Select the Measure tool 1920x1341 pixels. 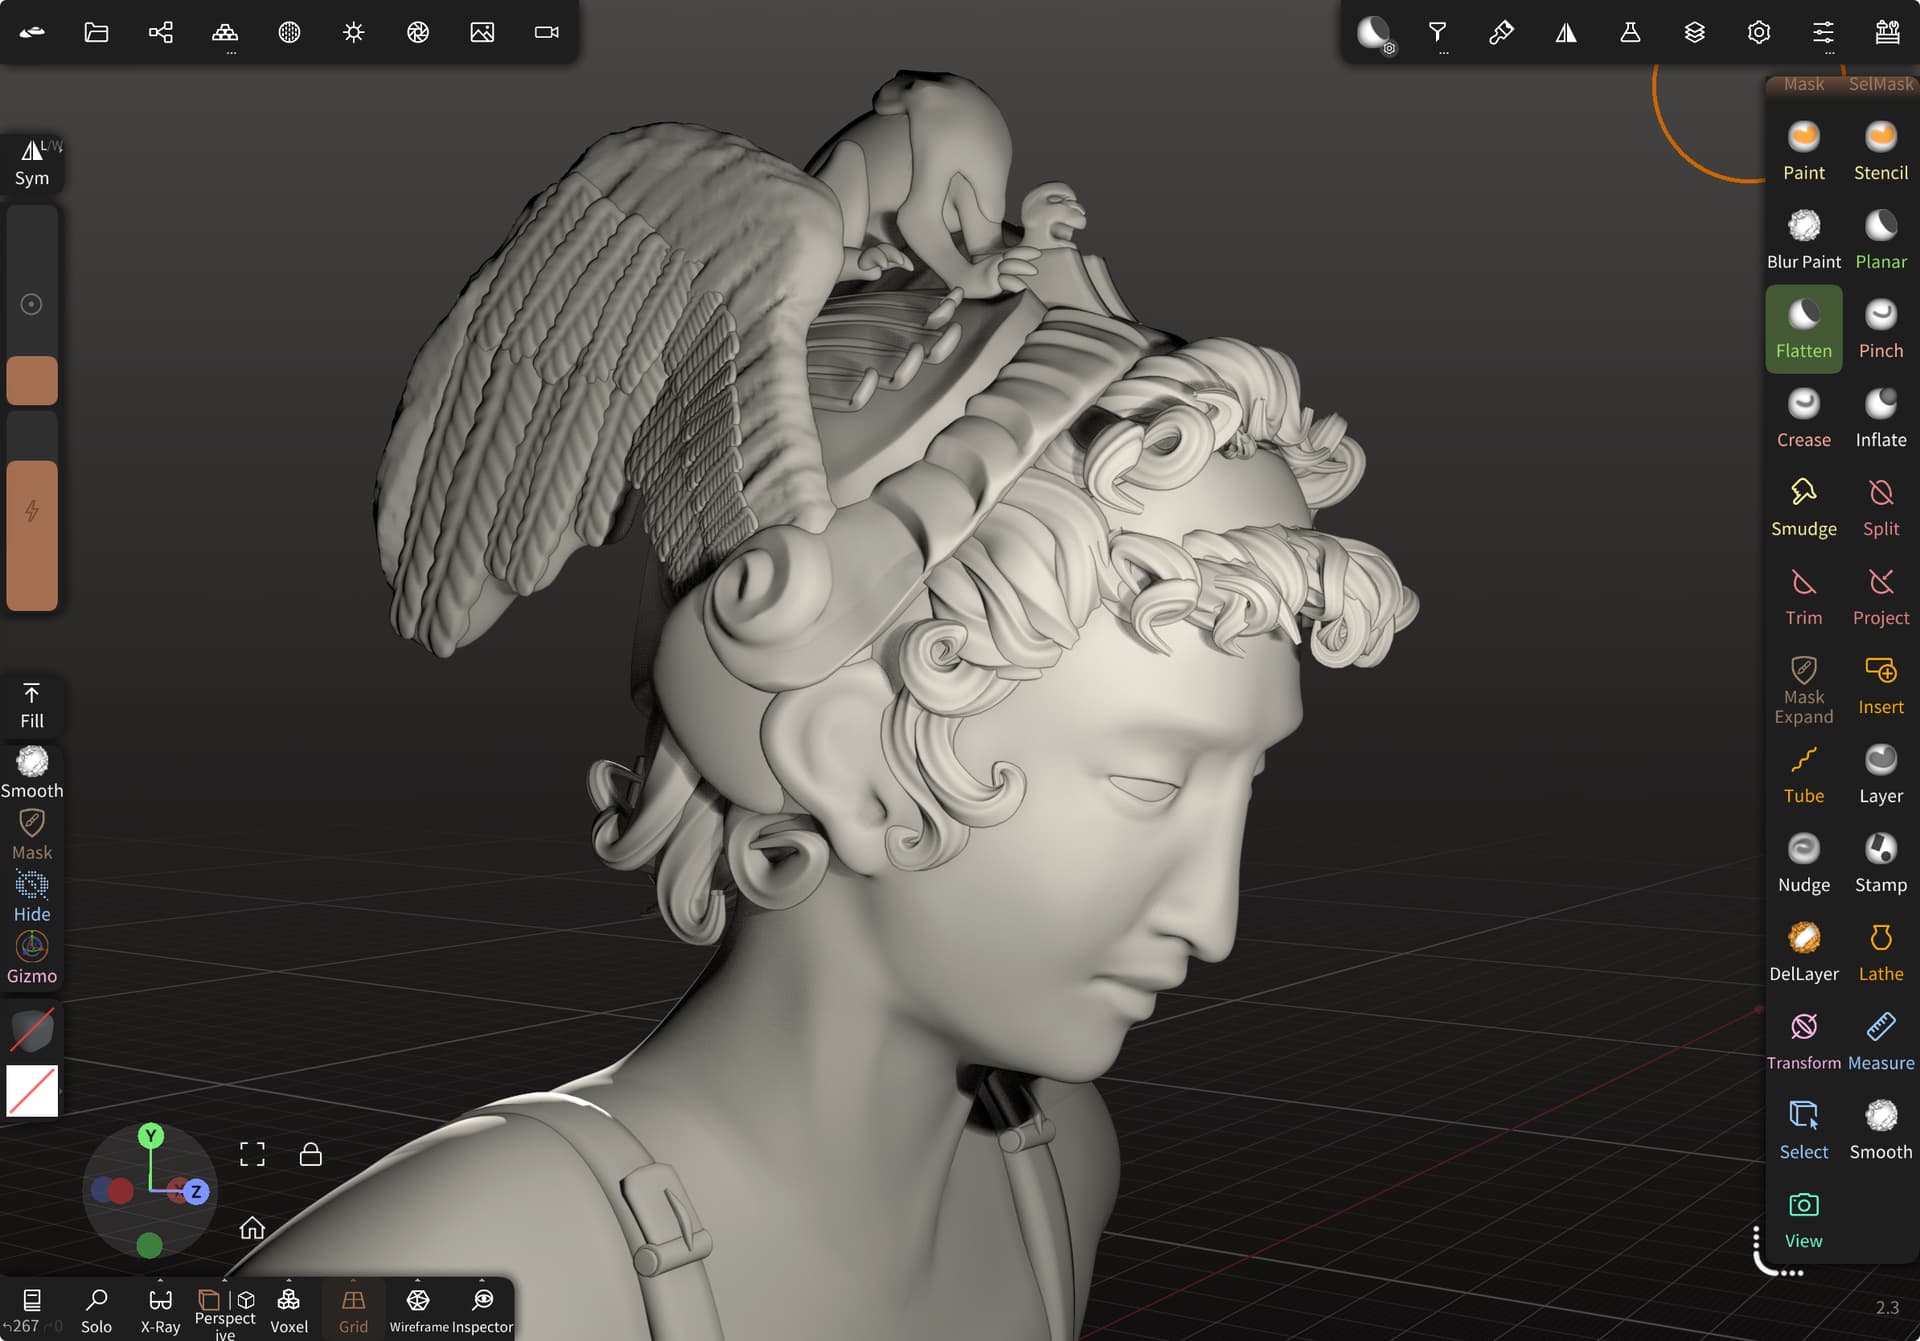[x=1880, y=1041]
